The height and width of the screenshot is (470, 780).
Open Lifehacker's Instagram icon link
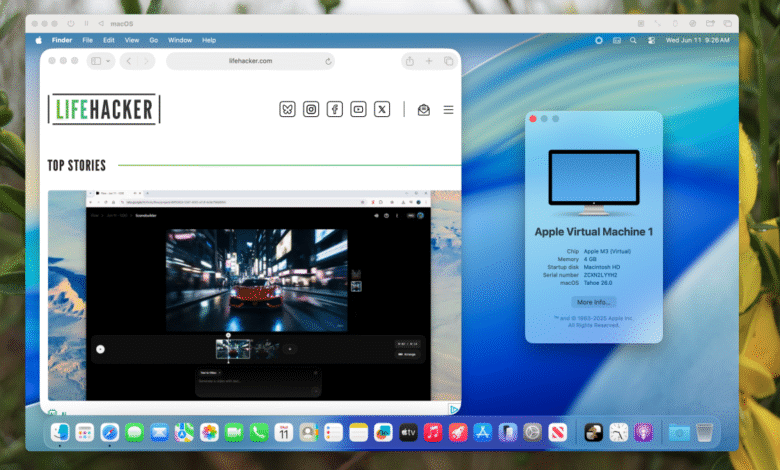[x=311, y=109]
